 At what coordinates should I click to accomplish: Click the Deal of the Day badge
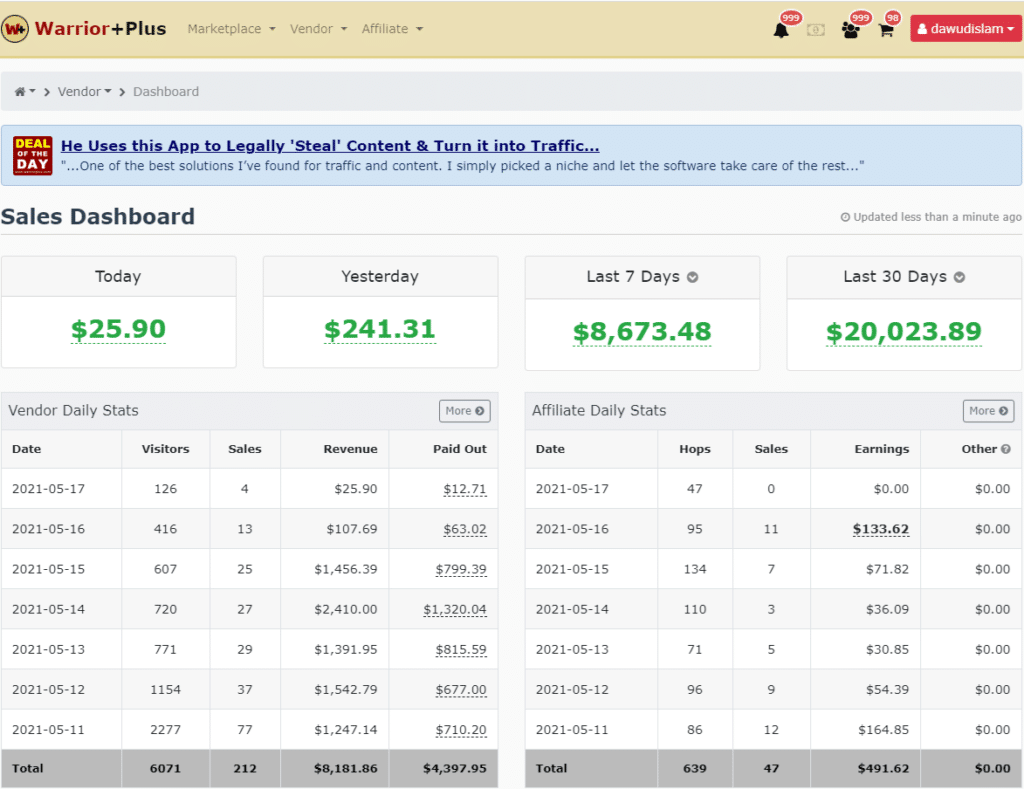[33, 155]
